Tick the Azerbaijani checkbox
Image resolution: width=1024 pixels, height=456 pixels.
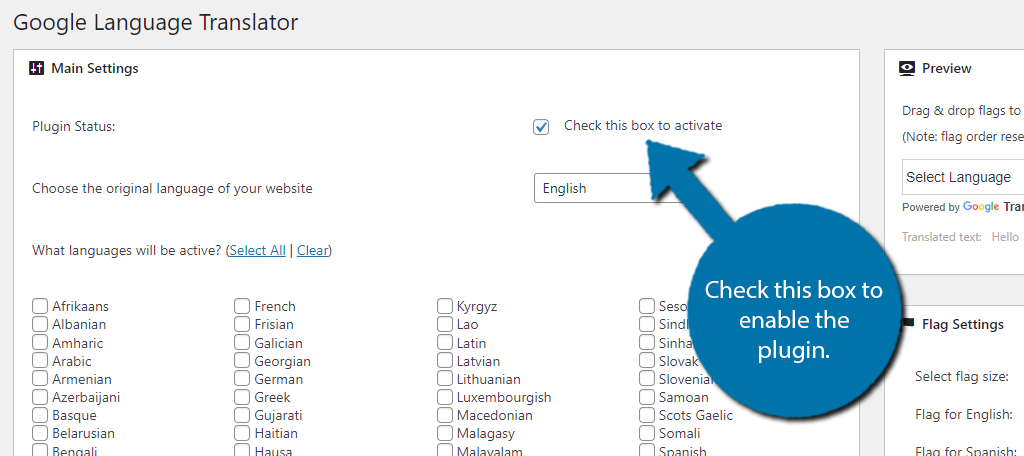point(40,397)
